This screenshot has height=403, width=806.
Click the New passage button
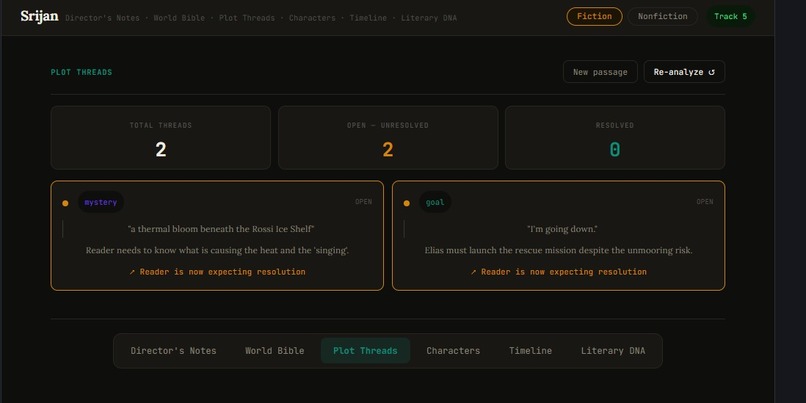click(x=600, y=72)
